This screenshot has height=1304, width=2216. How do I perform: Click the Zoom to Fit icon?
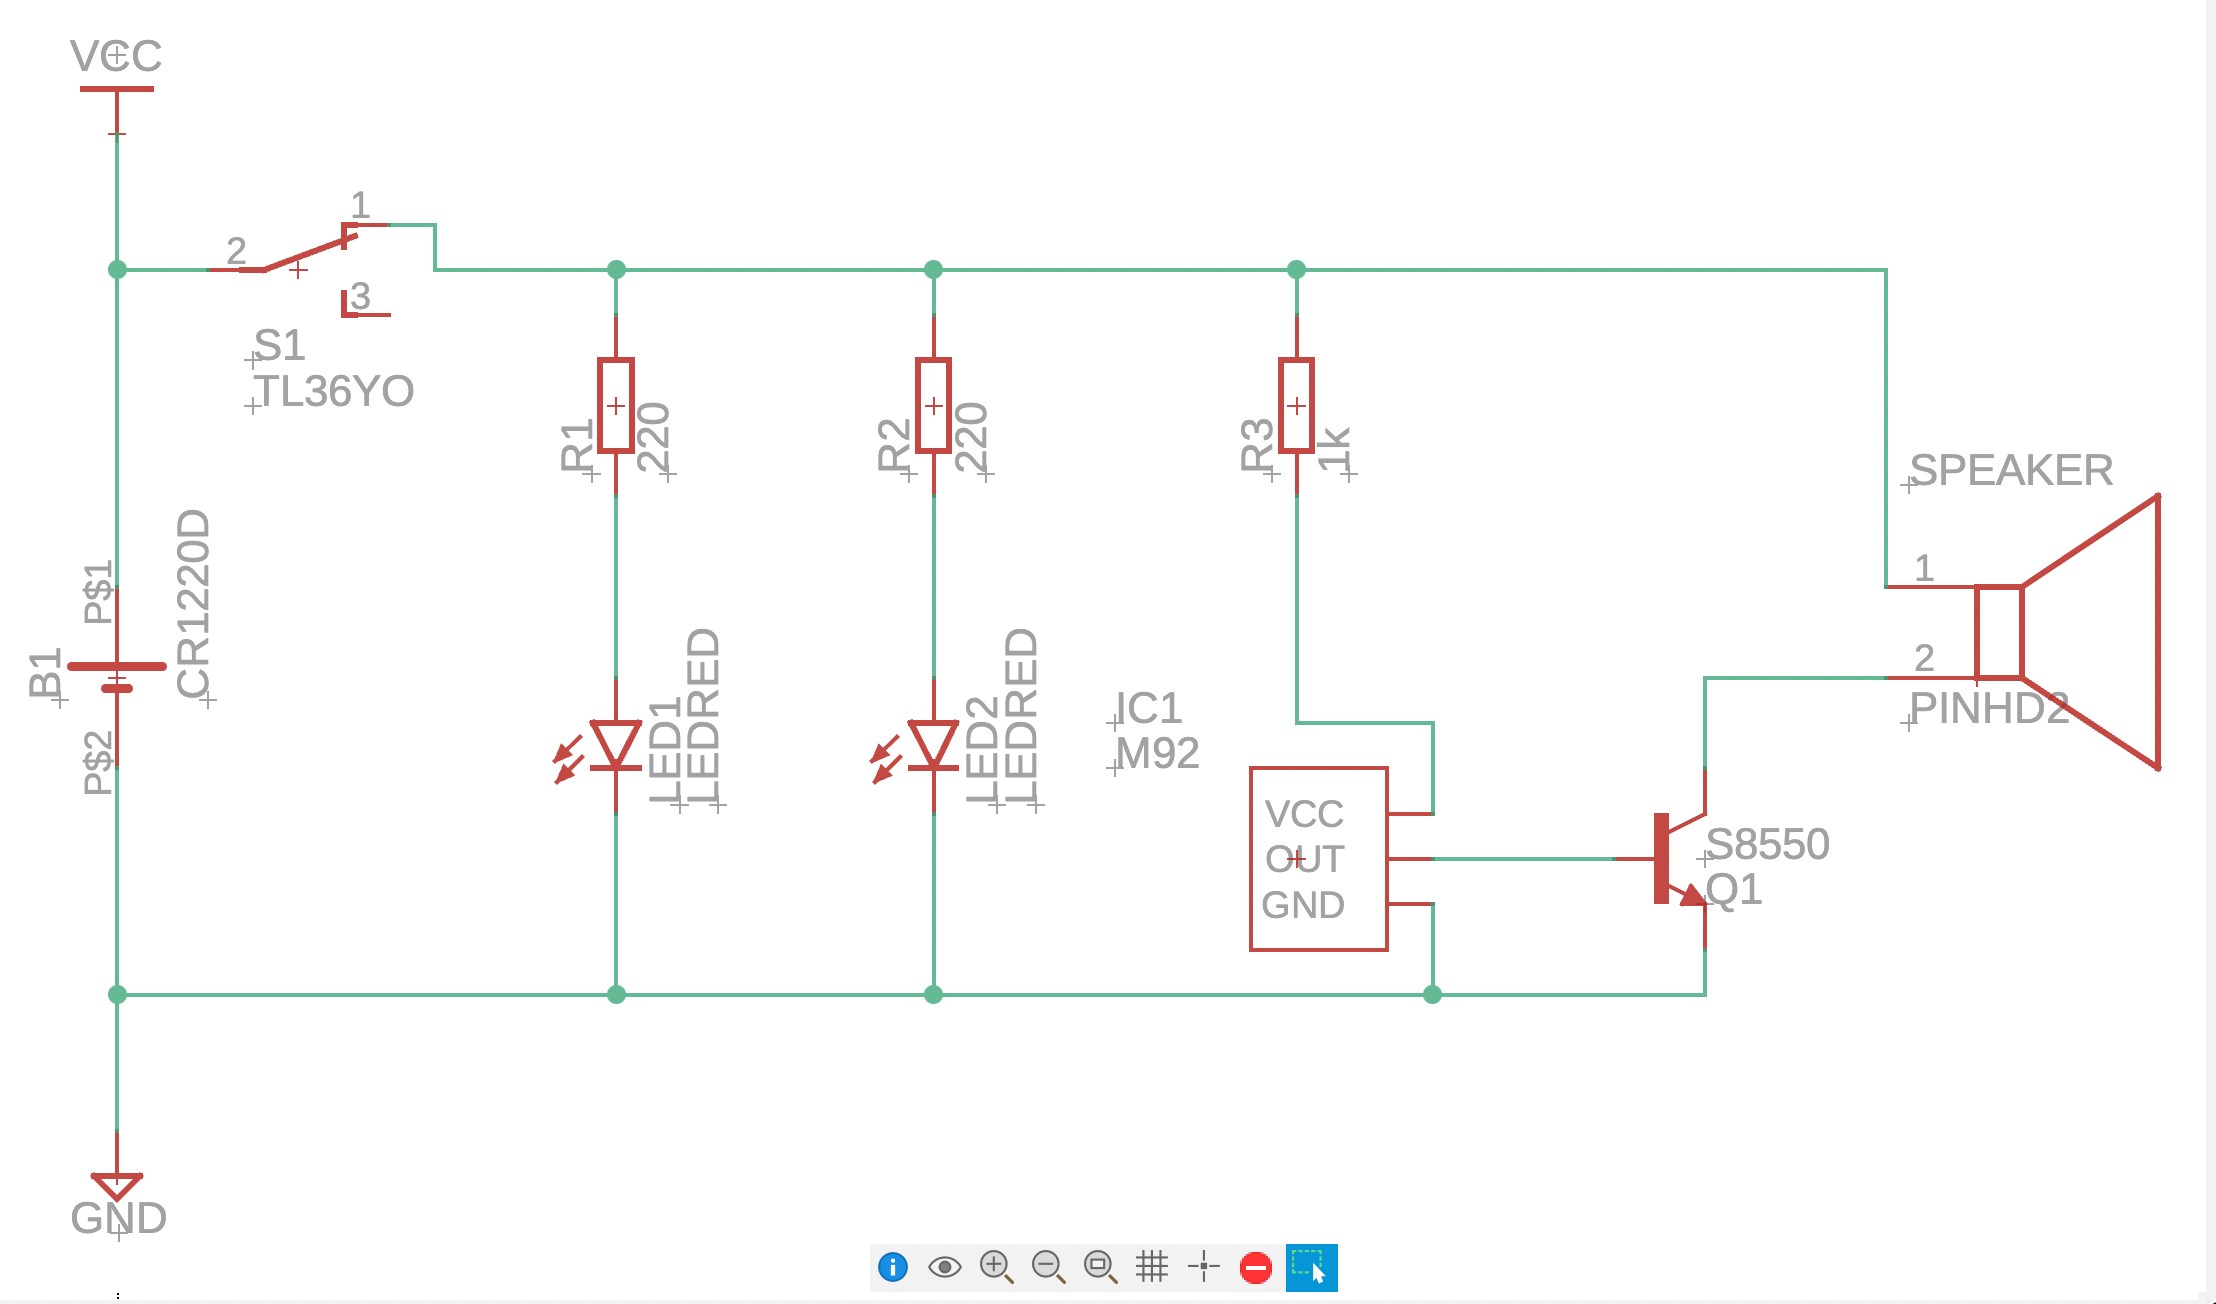point(1101,1266)
